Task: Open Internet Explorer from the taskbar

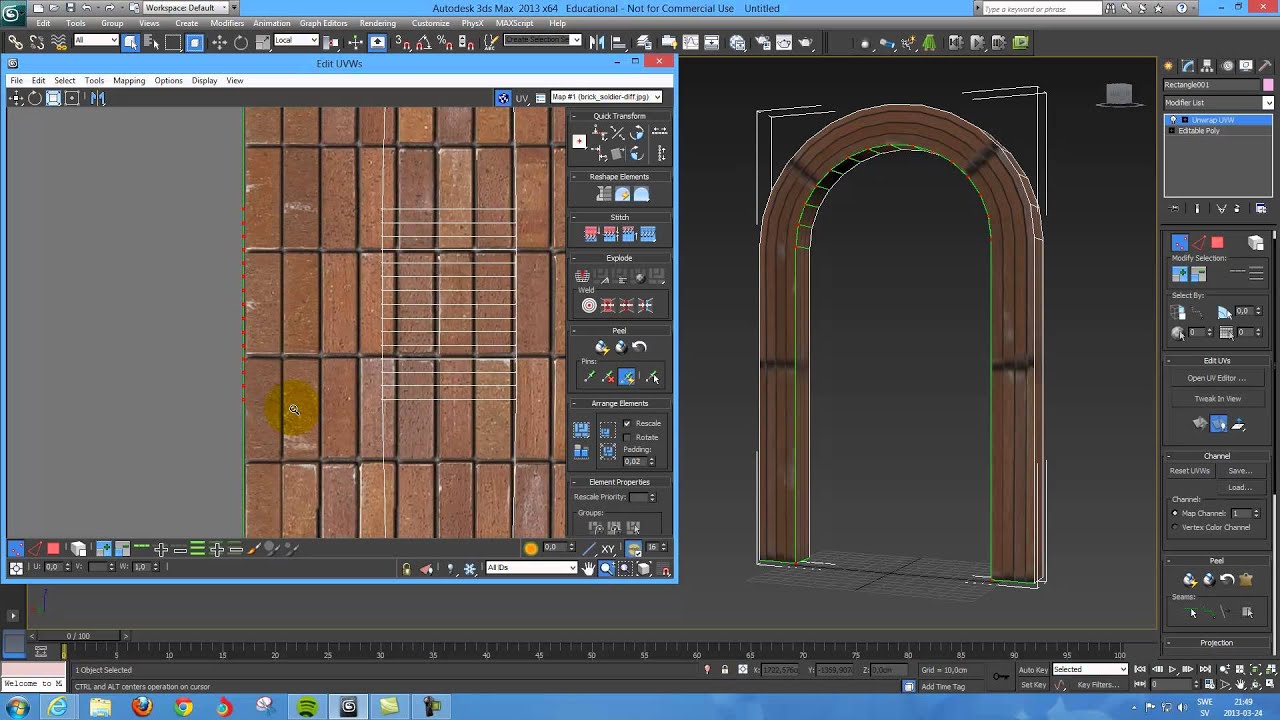Action: tap(58, 707)
